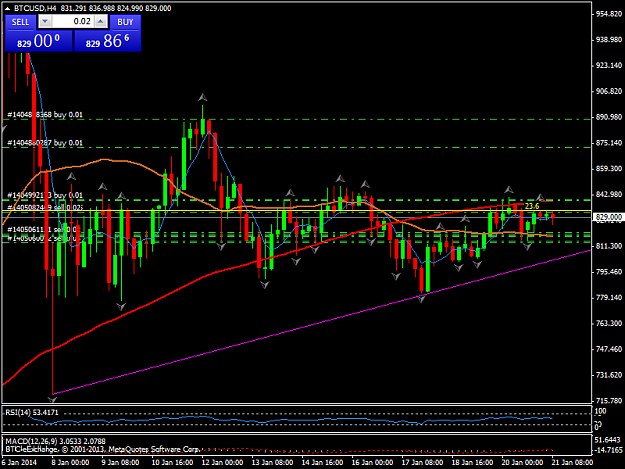The width and height of the screenshot is (625, 469).
Task: Decrease lot volume with the down arrow
Action: coord(45,22)
